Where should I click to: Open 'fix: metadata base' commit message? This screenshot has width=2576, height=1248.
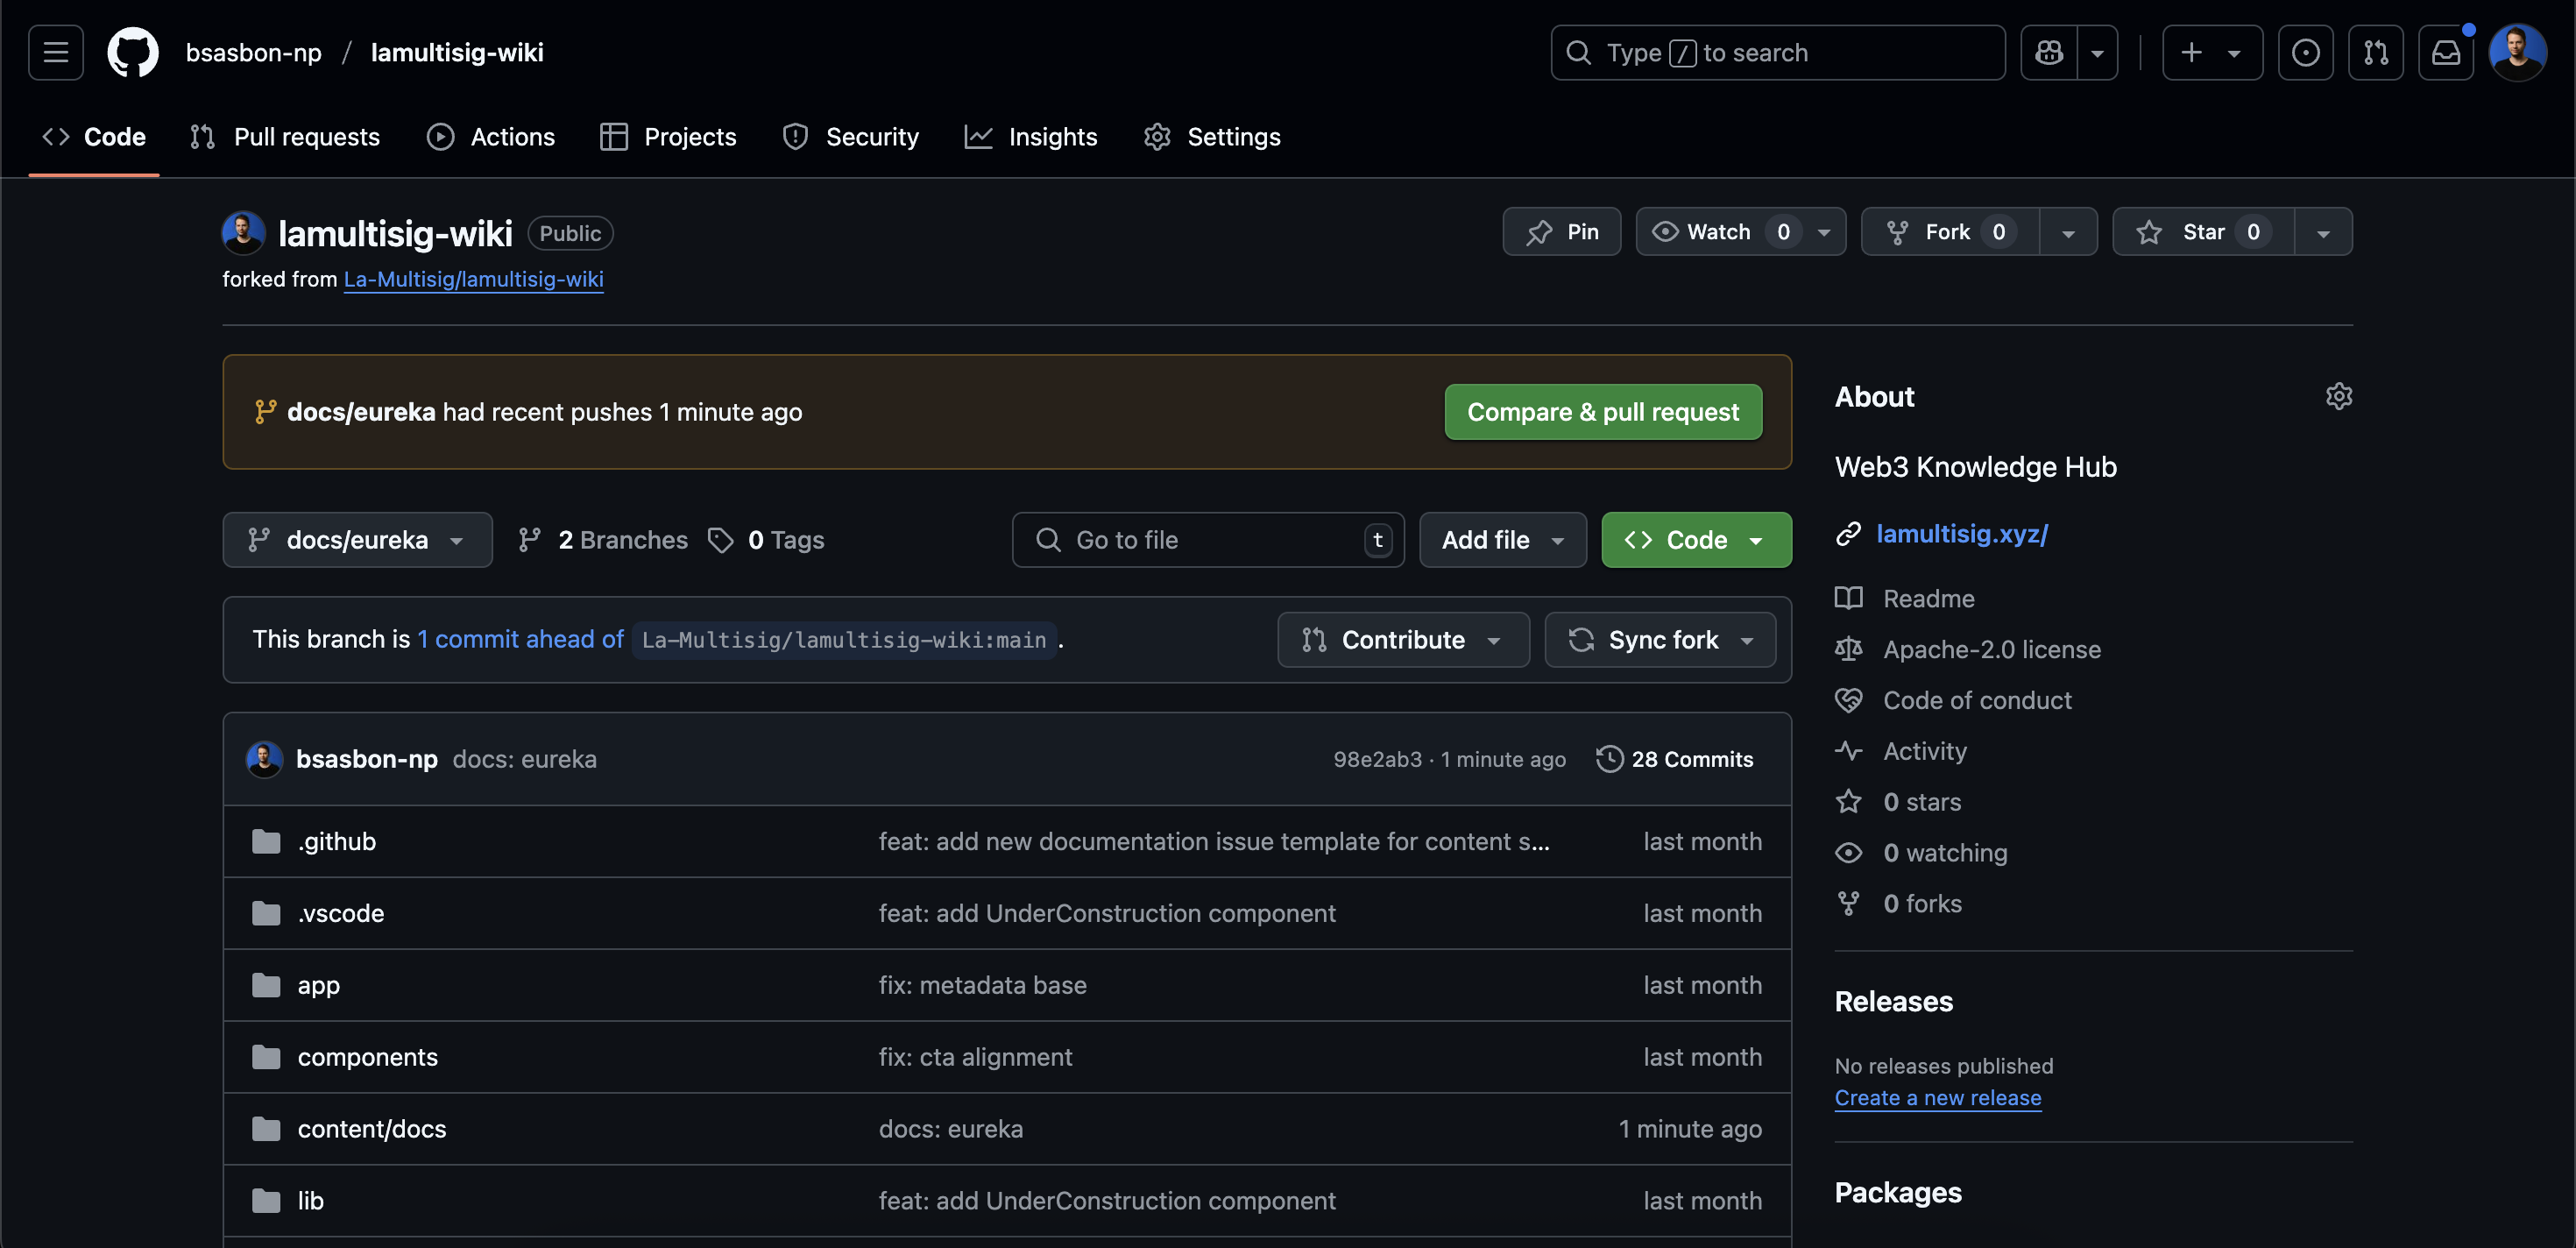(982, 986)
